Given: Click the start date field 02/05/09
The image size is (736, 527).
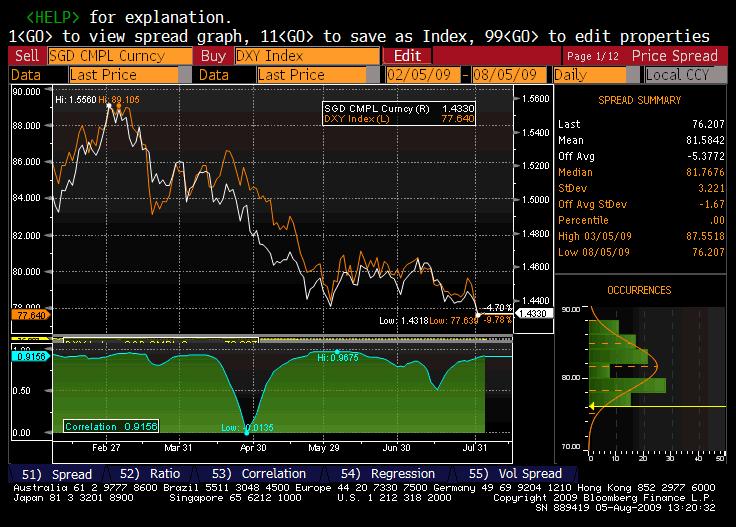Looking at the screenshot, I should pyautogui.click(x=422, y=75).
